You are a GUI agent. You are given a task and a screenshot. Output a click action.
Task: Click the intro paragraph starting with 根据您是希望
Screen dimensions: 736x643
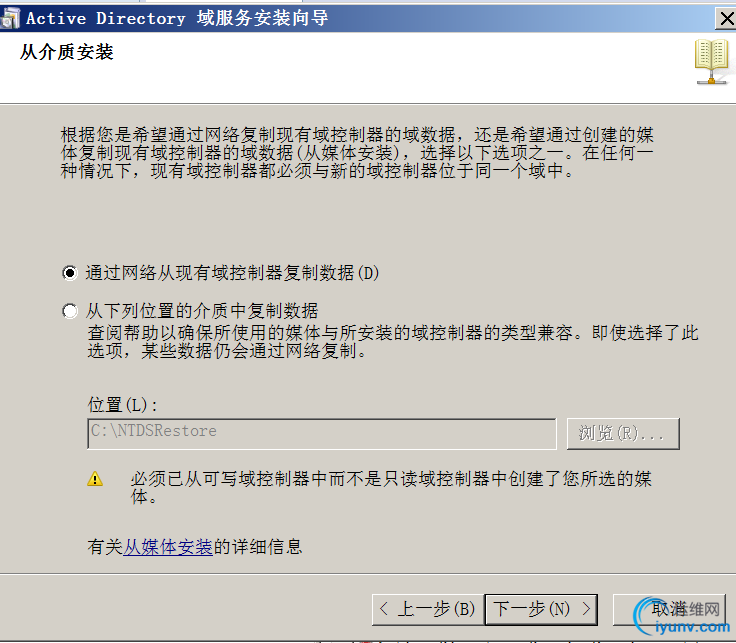pos(357,153)
